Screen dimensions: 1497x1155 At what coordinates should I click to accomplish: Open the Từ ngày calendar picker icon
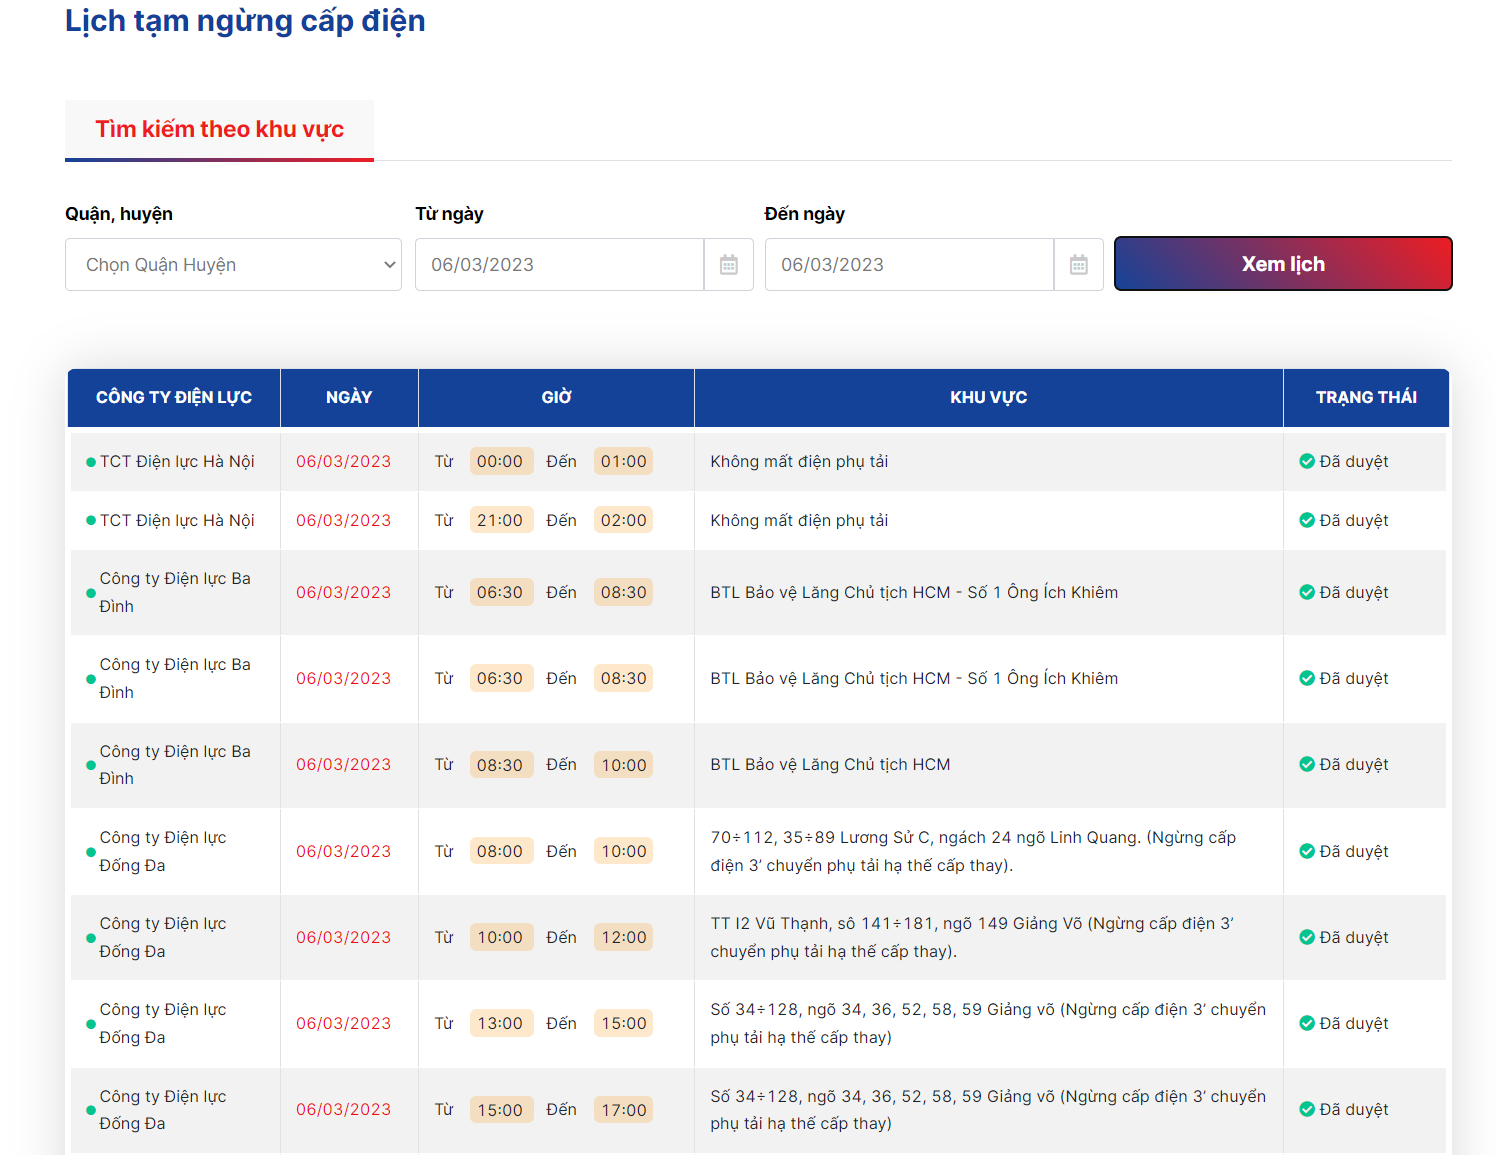pos(729,265)
